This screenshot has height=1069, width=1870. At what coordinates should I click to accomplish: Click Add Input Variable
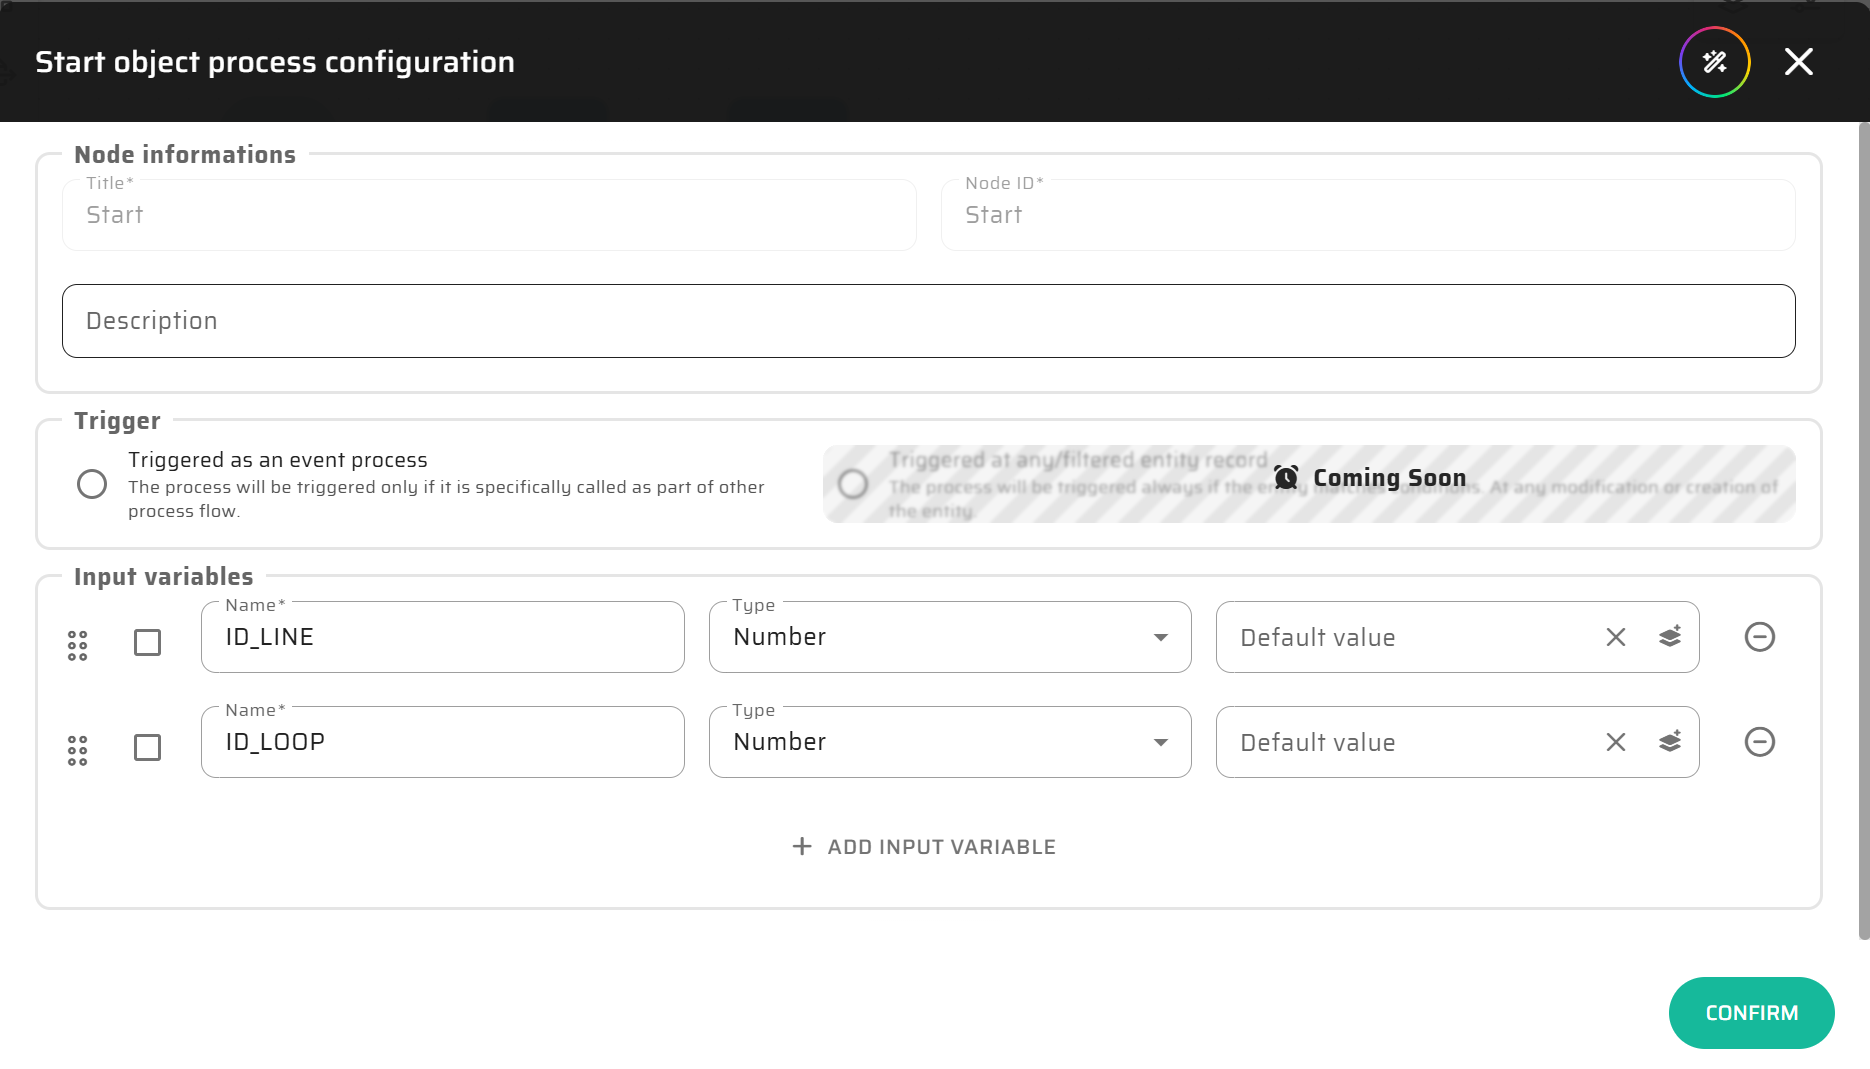pyautogui.click(x=924, y=847)
